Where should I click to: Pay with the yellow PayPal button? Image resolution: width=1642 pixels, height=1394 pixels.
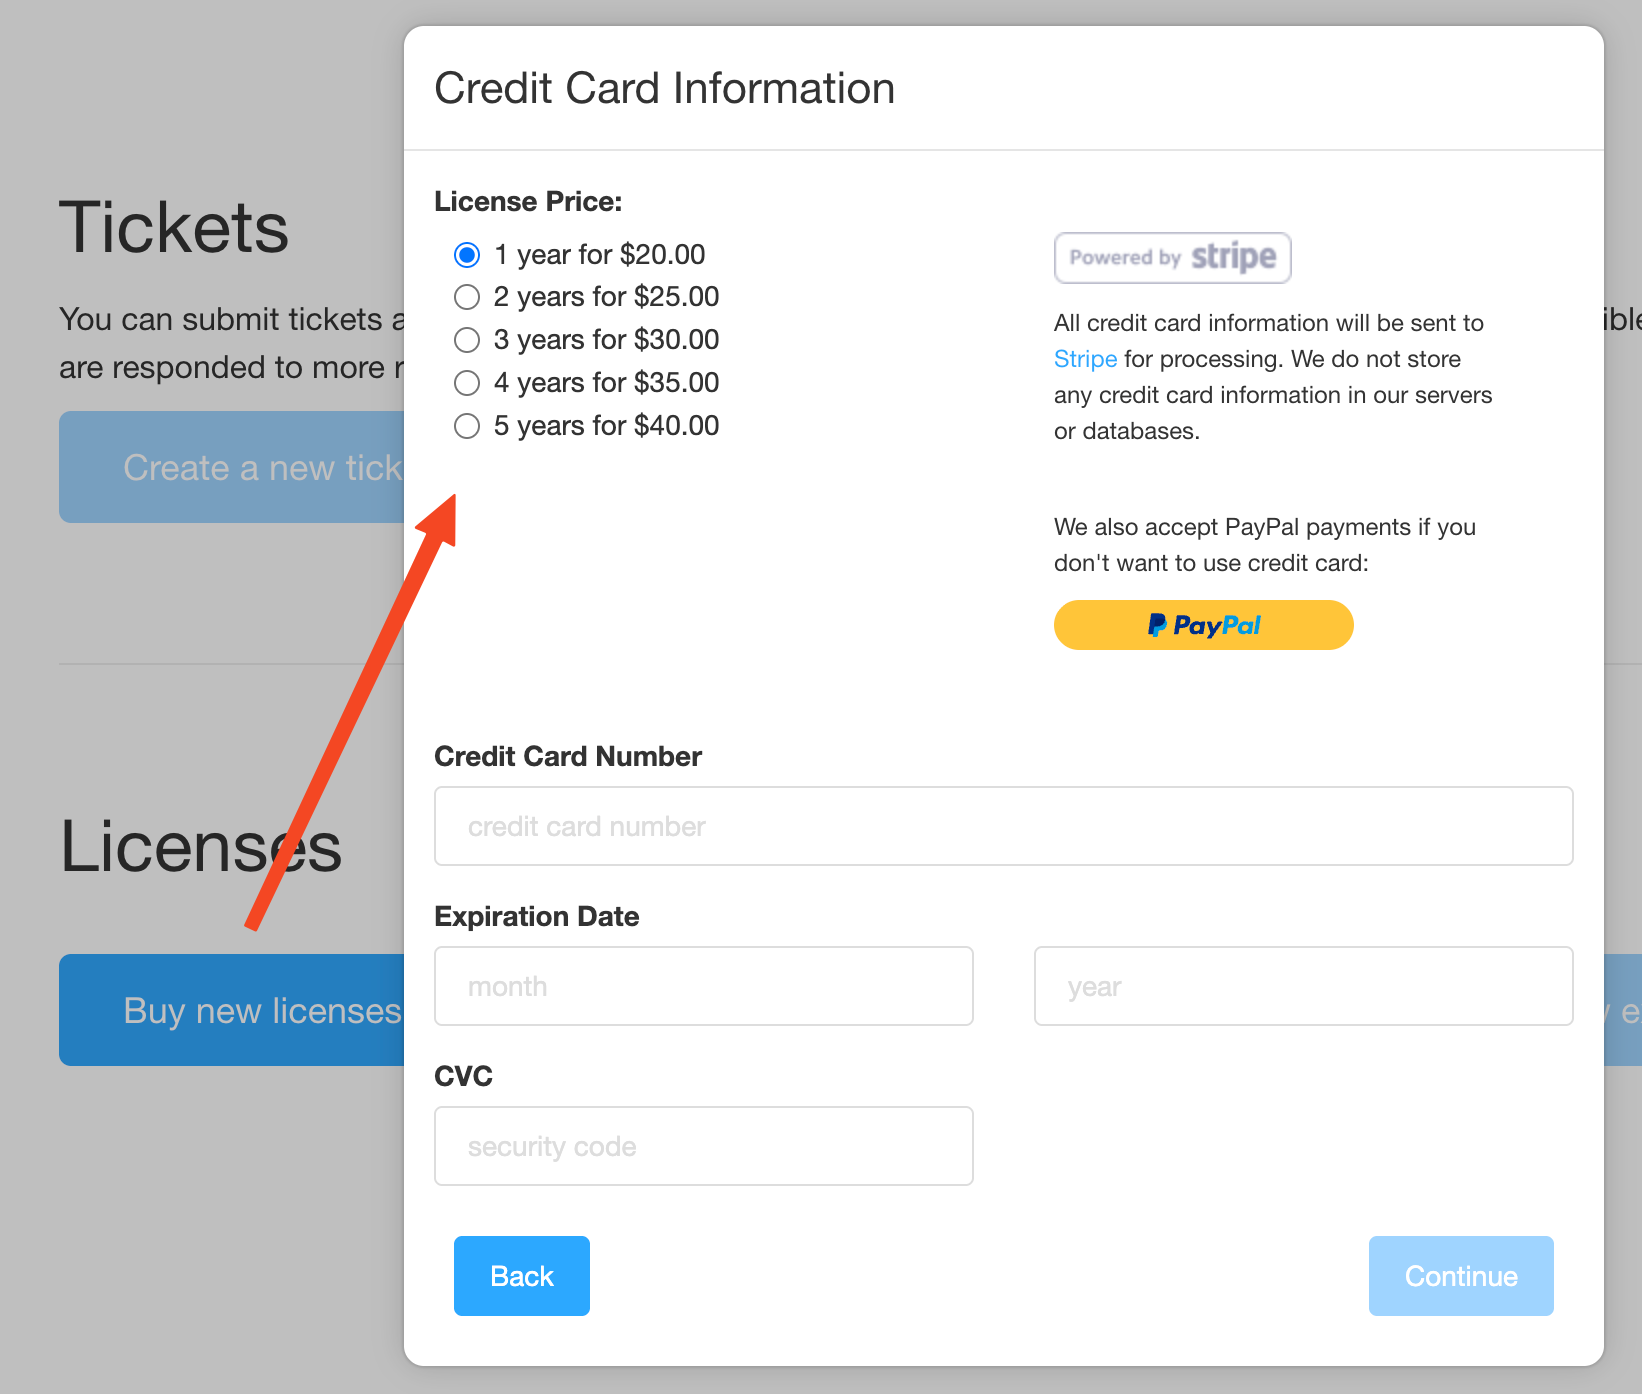tap(1203, 625)
